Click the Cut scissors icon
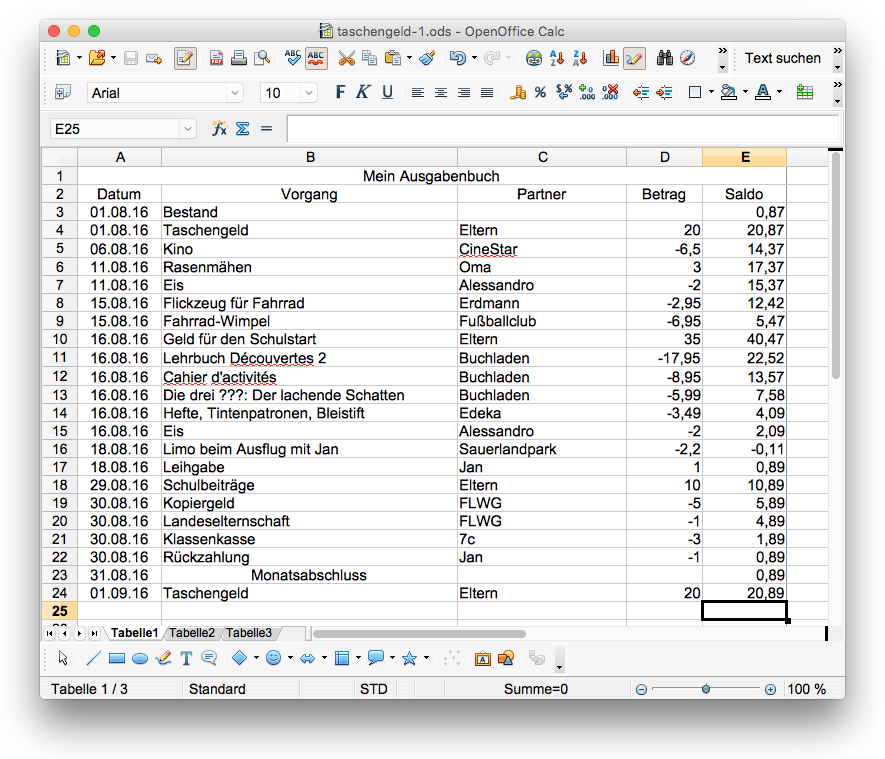This screenshot has width=885, height=759. click(347, 58)
